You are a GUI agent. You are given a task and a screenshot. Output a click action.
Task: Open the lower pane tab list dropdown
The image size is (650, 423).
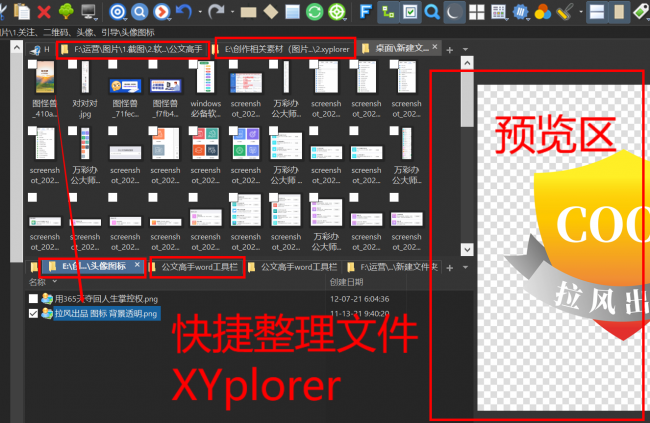coord(465,268)
